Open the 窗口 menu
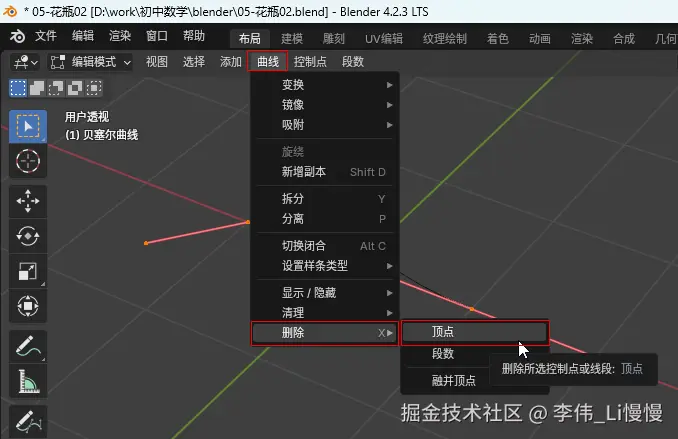The width and height of the screenshot is (678, 439). pos(157,36)
